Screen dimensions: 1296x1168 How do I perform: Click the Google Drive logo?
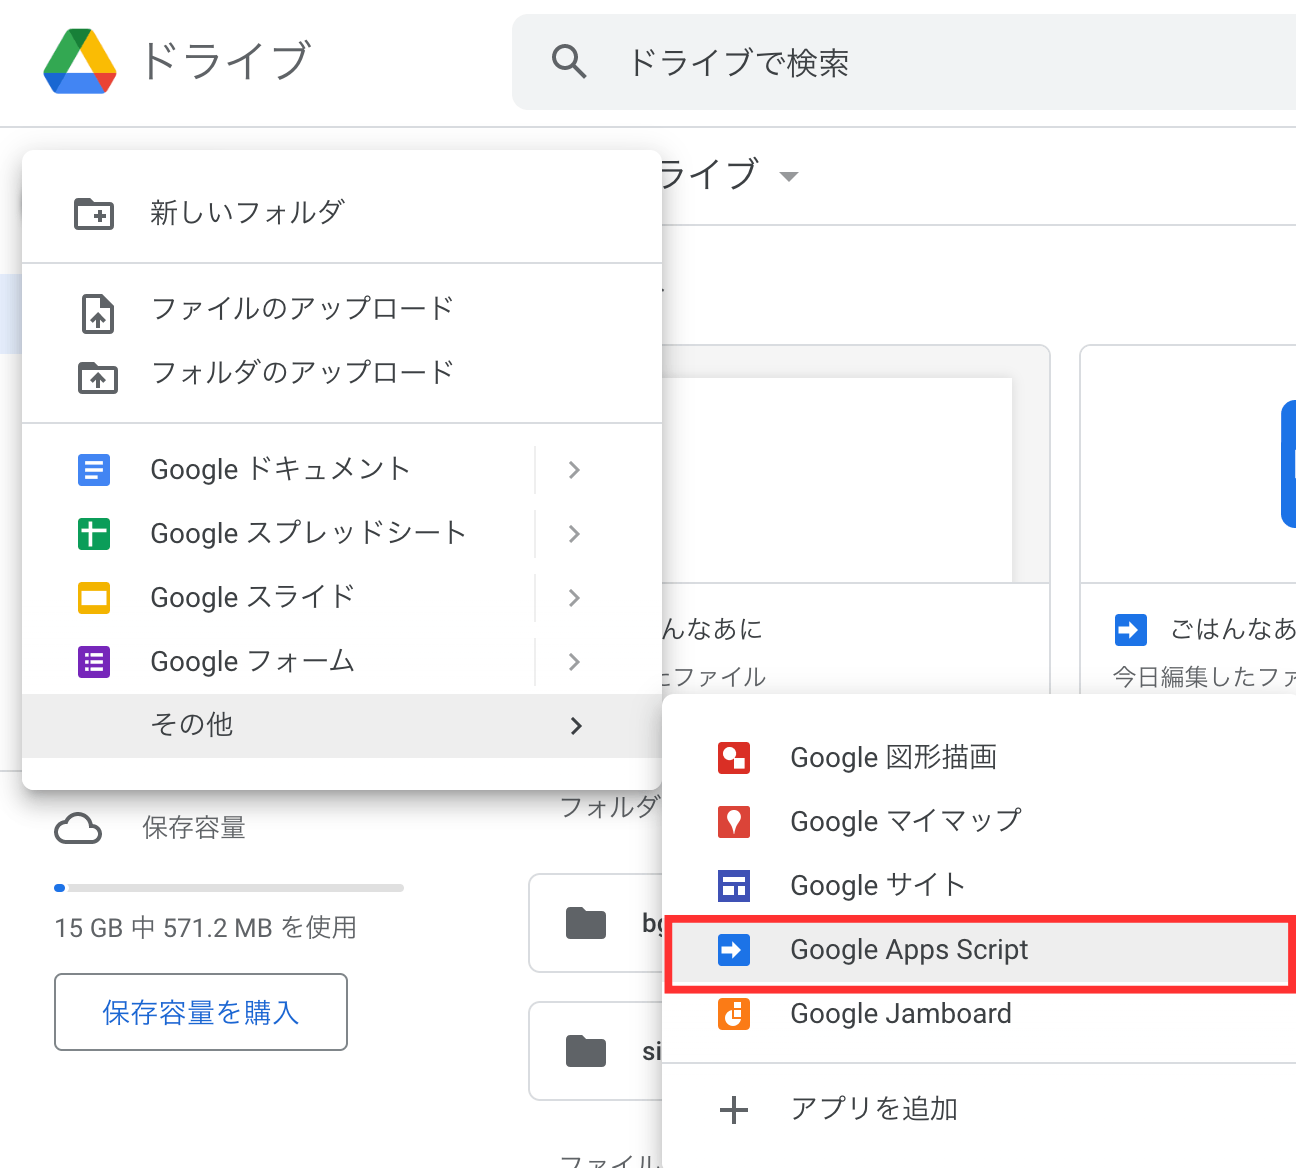[x=80, y=62]
